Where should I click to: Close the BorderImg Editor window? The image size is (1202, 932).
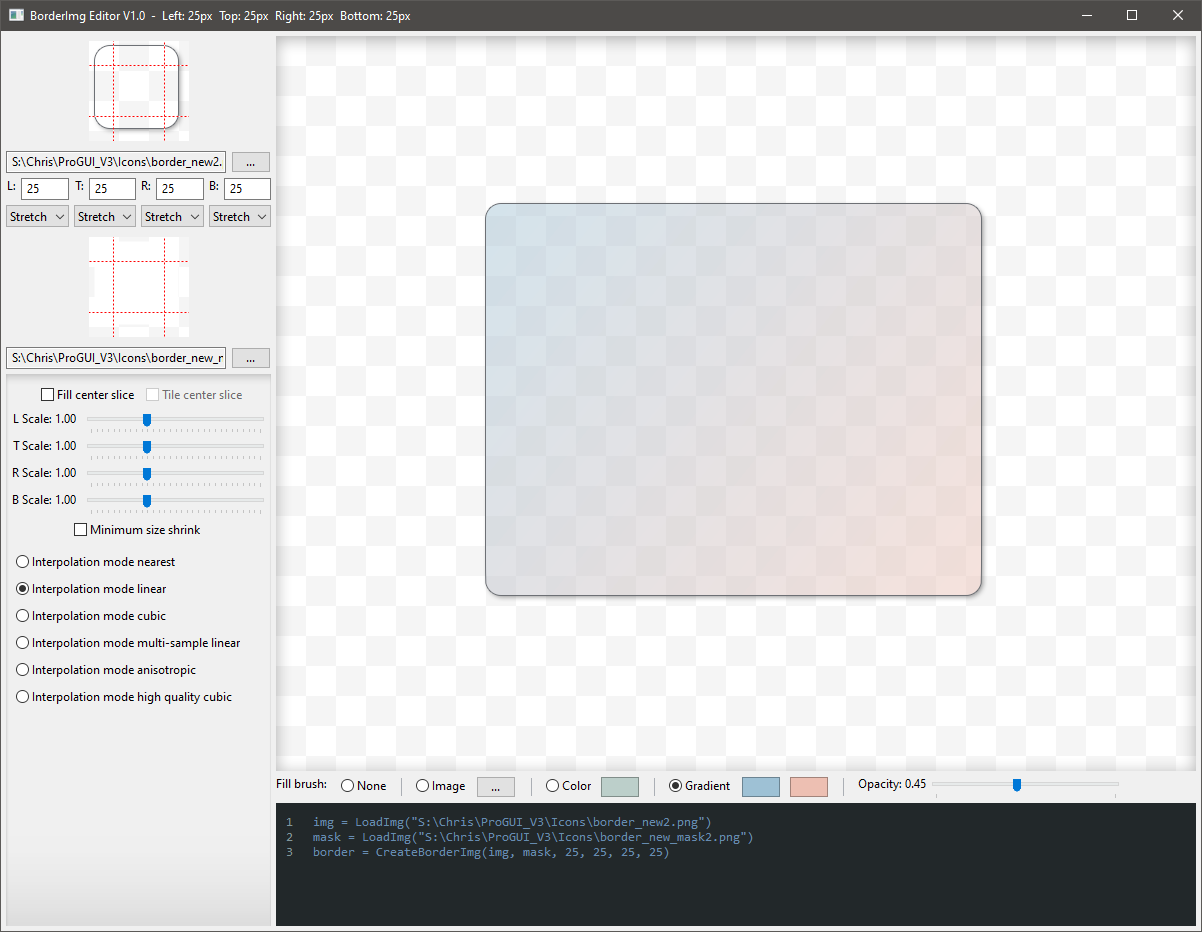click(x=1178, y=15)
